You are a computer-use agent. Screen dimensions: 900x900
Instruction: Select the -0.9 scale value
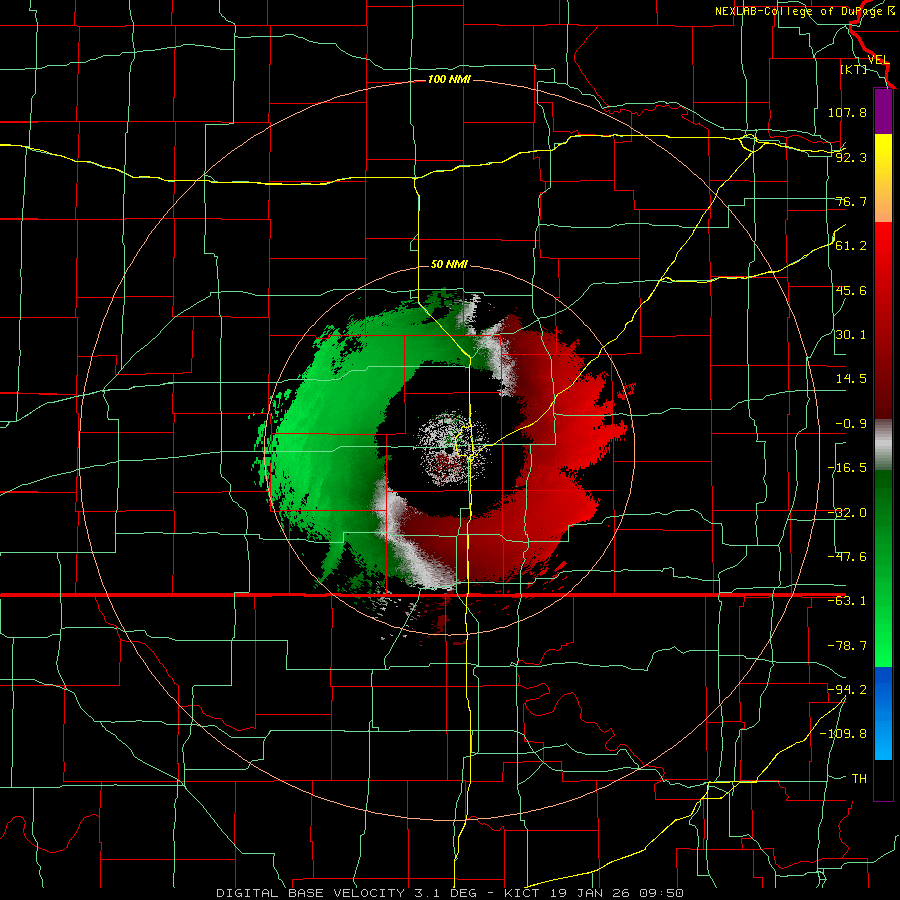851,424
